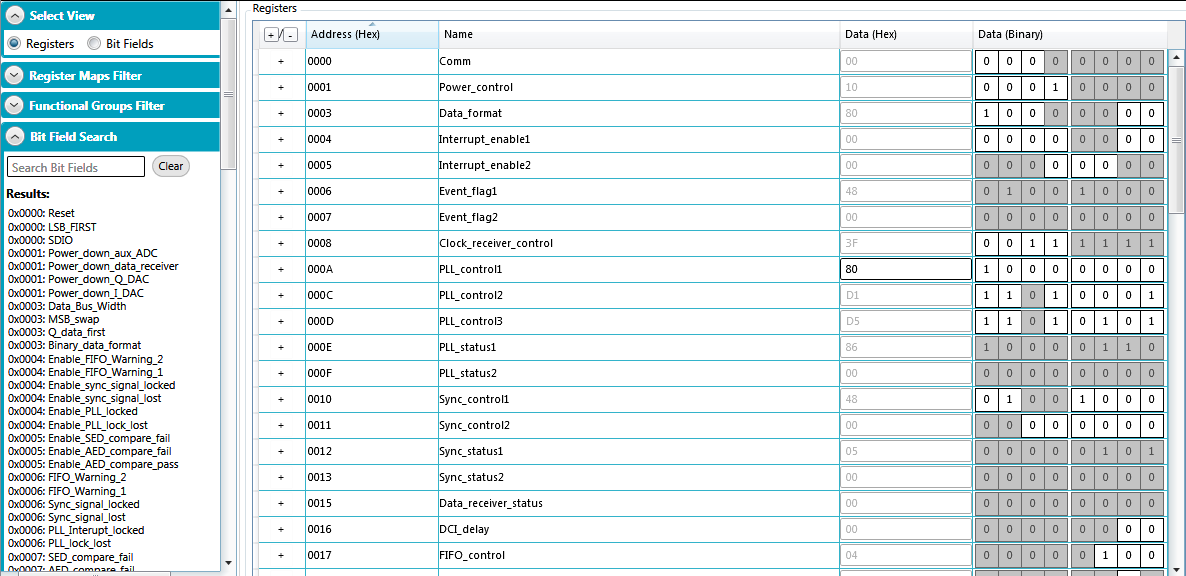Expand the Comm register row
Viewport: 1186px width, 576px height.
(281, 62)
